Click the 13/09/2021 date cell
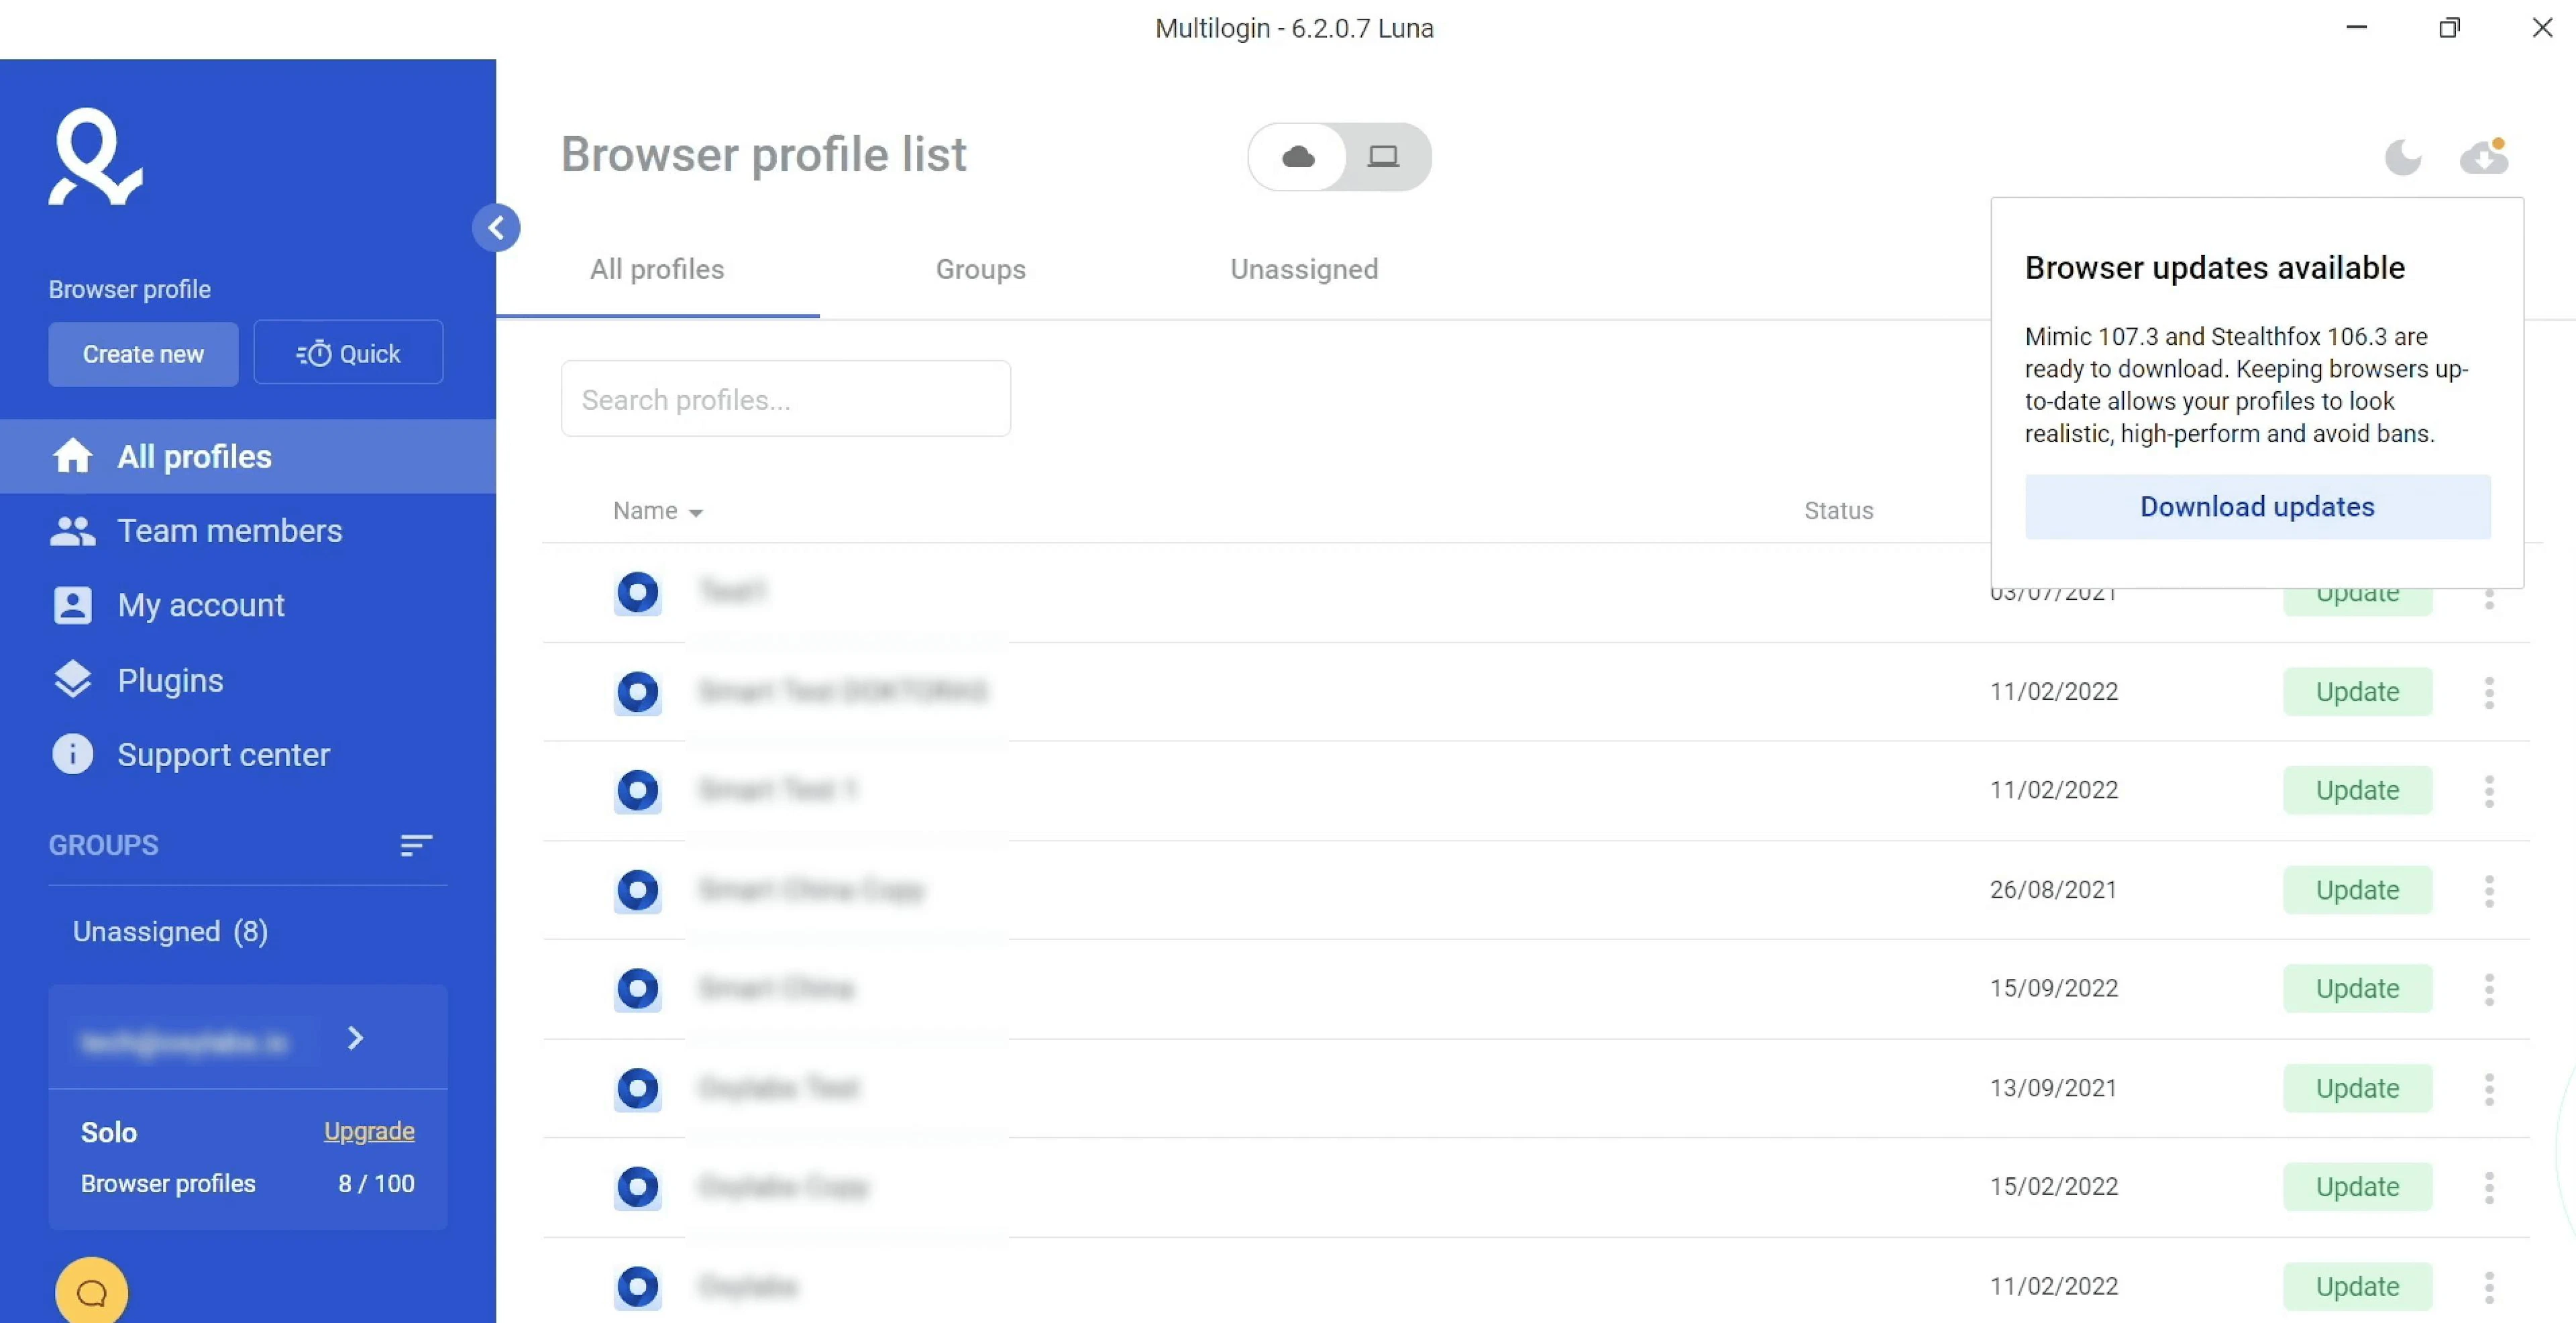Viewport: 2576px width, 1323px height. [2053, 1088]
